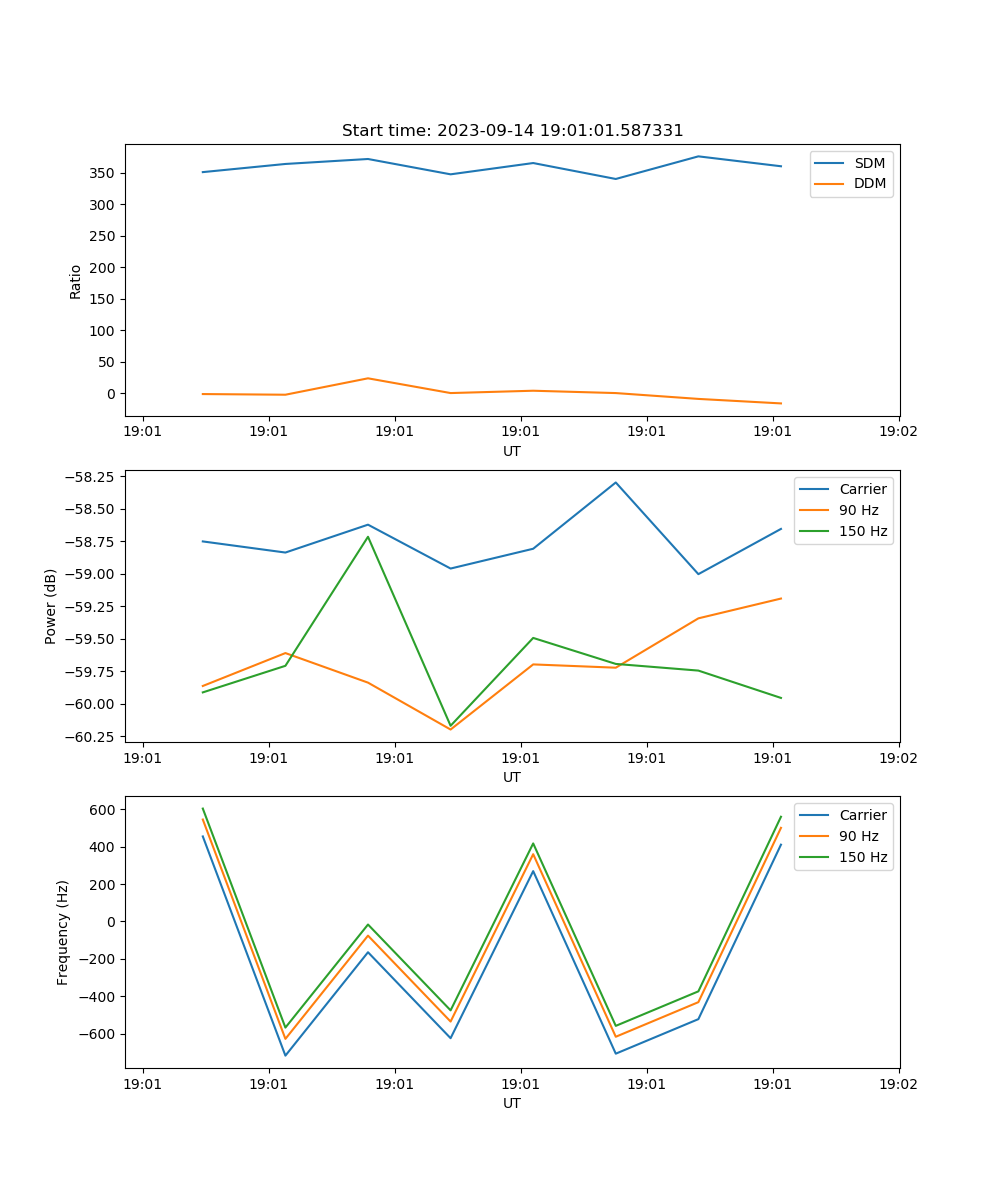Click the Ratio y-axis label
1000x1200 pixels.
coord(76,281)
